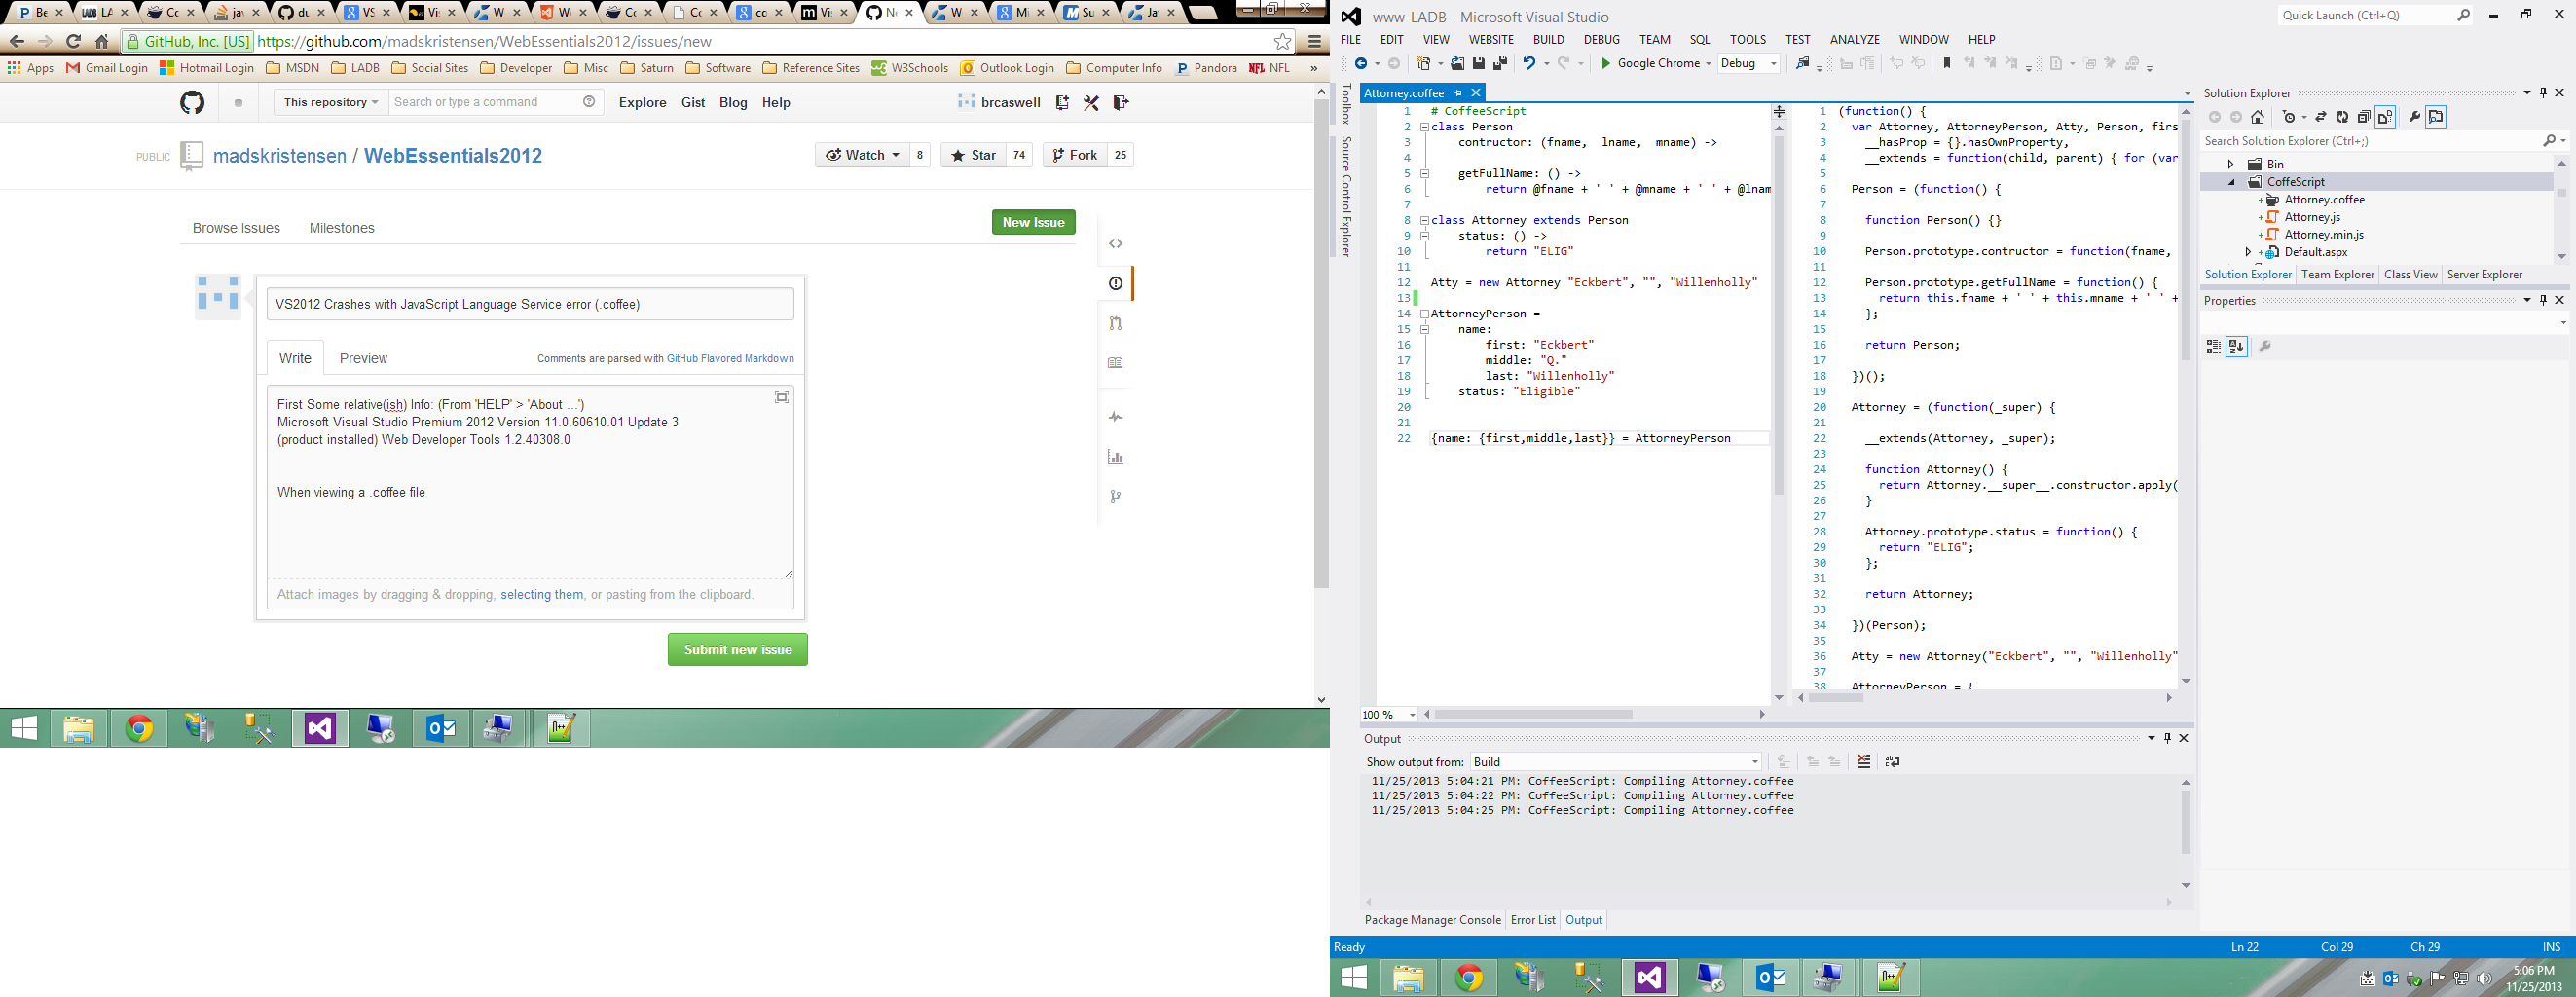Image resolution: width=2576 pixels, height=997 pixels.
Task: Click Sync with Active Document icon in Solution Explorer
Action: (x=2321, y=117)
